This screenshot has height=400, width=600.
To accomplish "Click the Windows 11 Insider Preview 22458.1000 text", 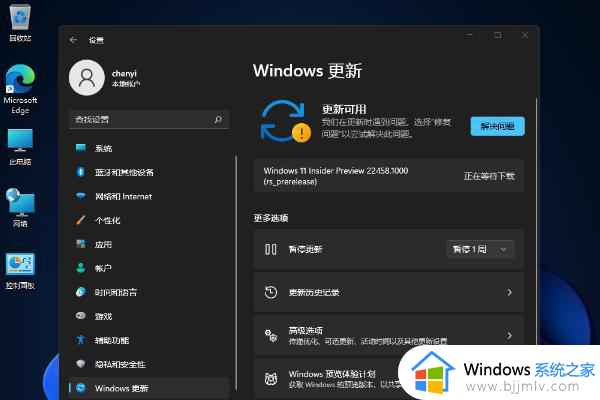I will pos(336,171).
